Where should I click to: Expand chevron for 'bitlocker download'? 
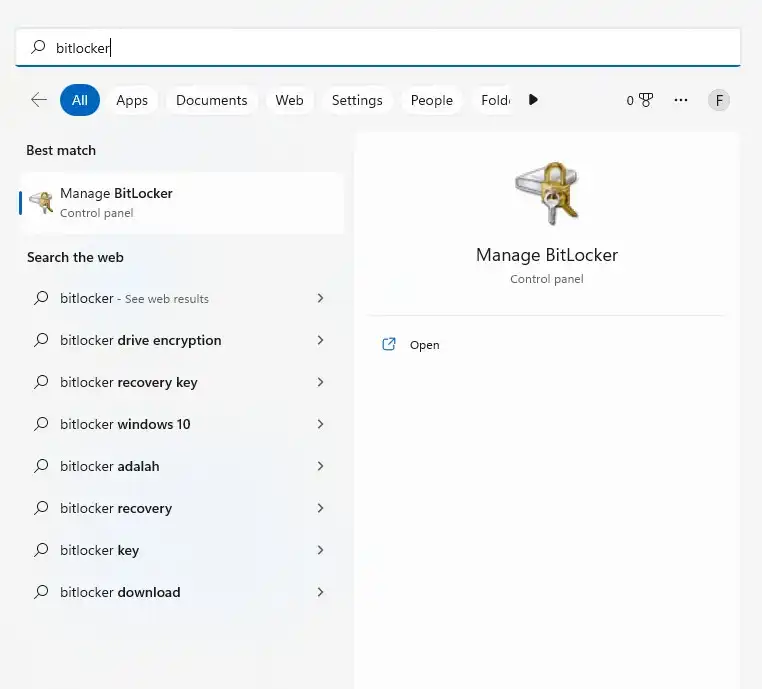pos(320,592)
